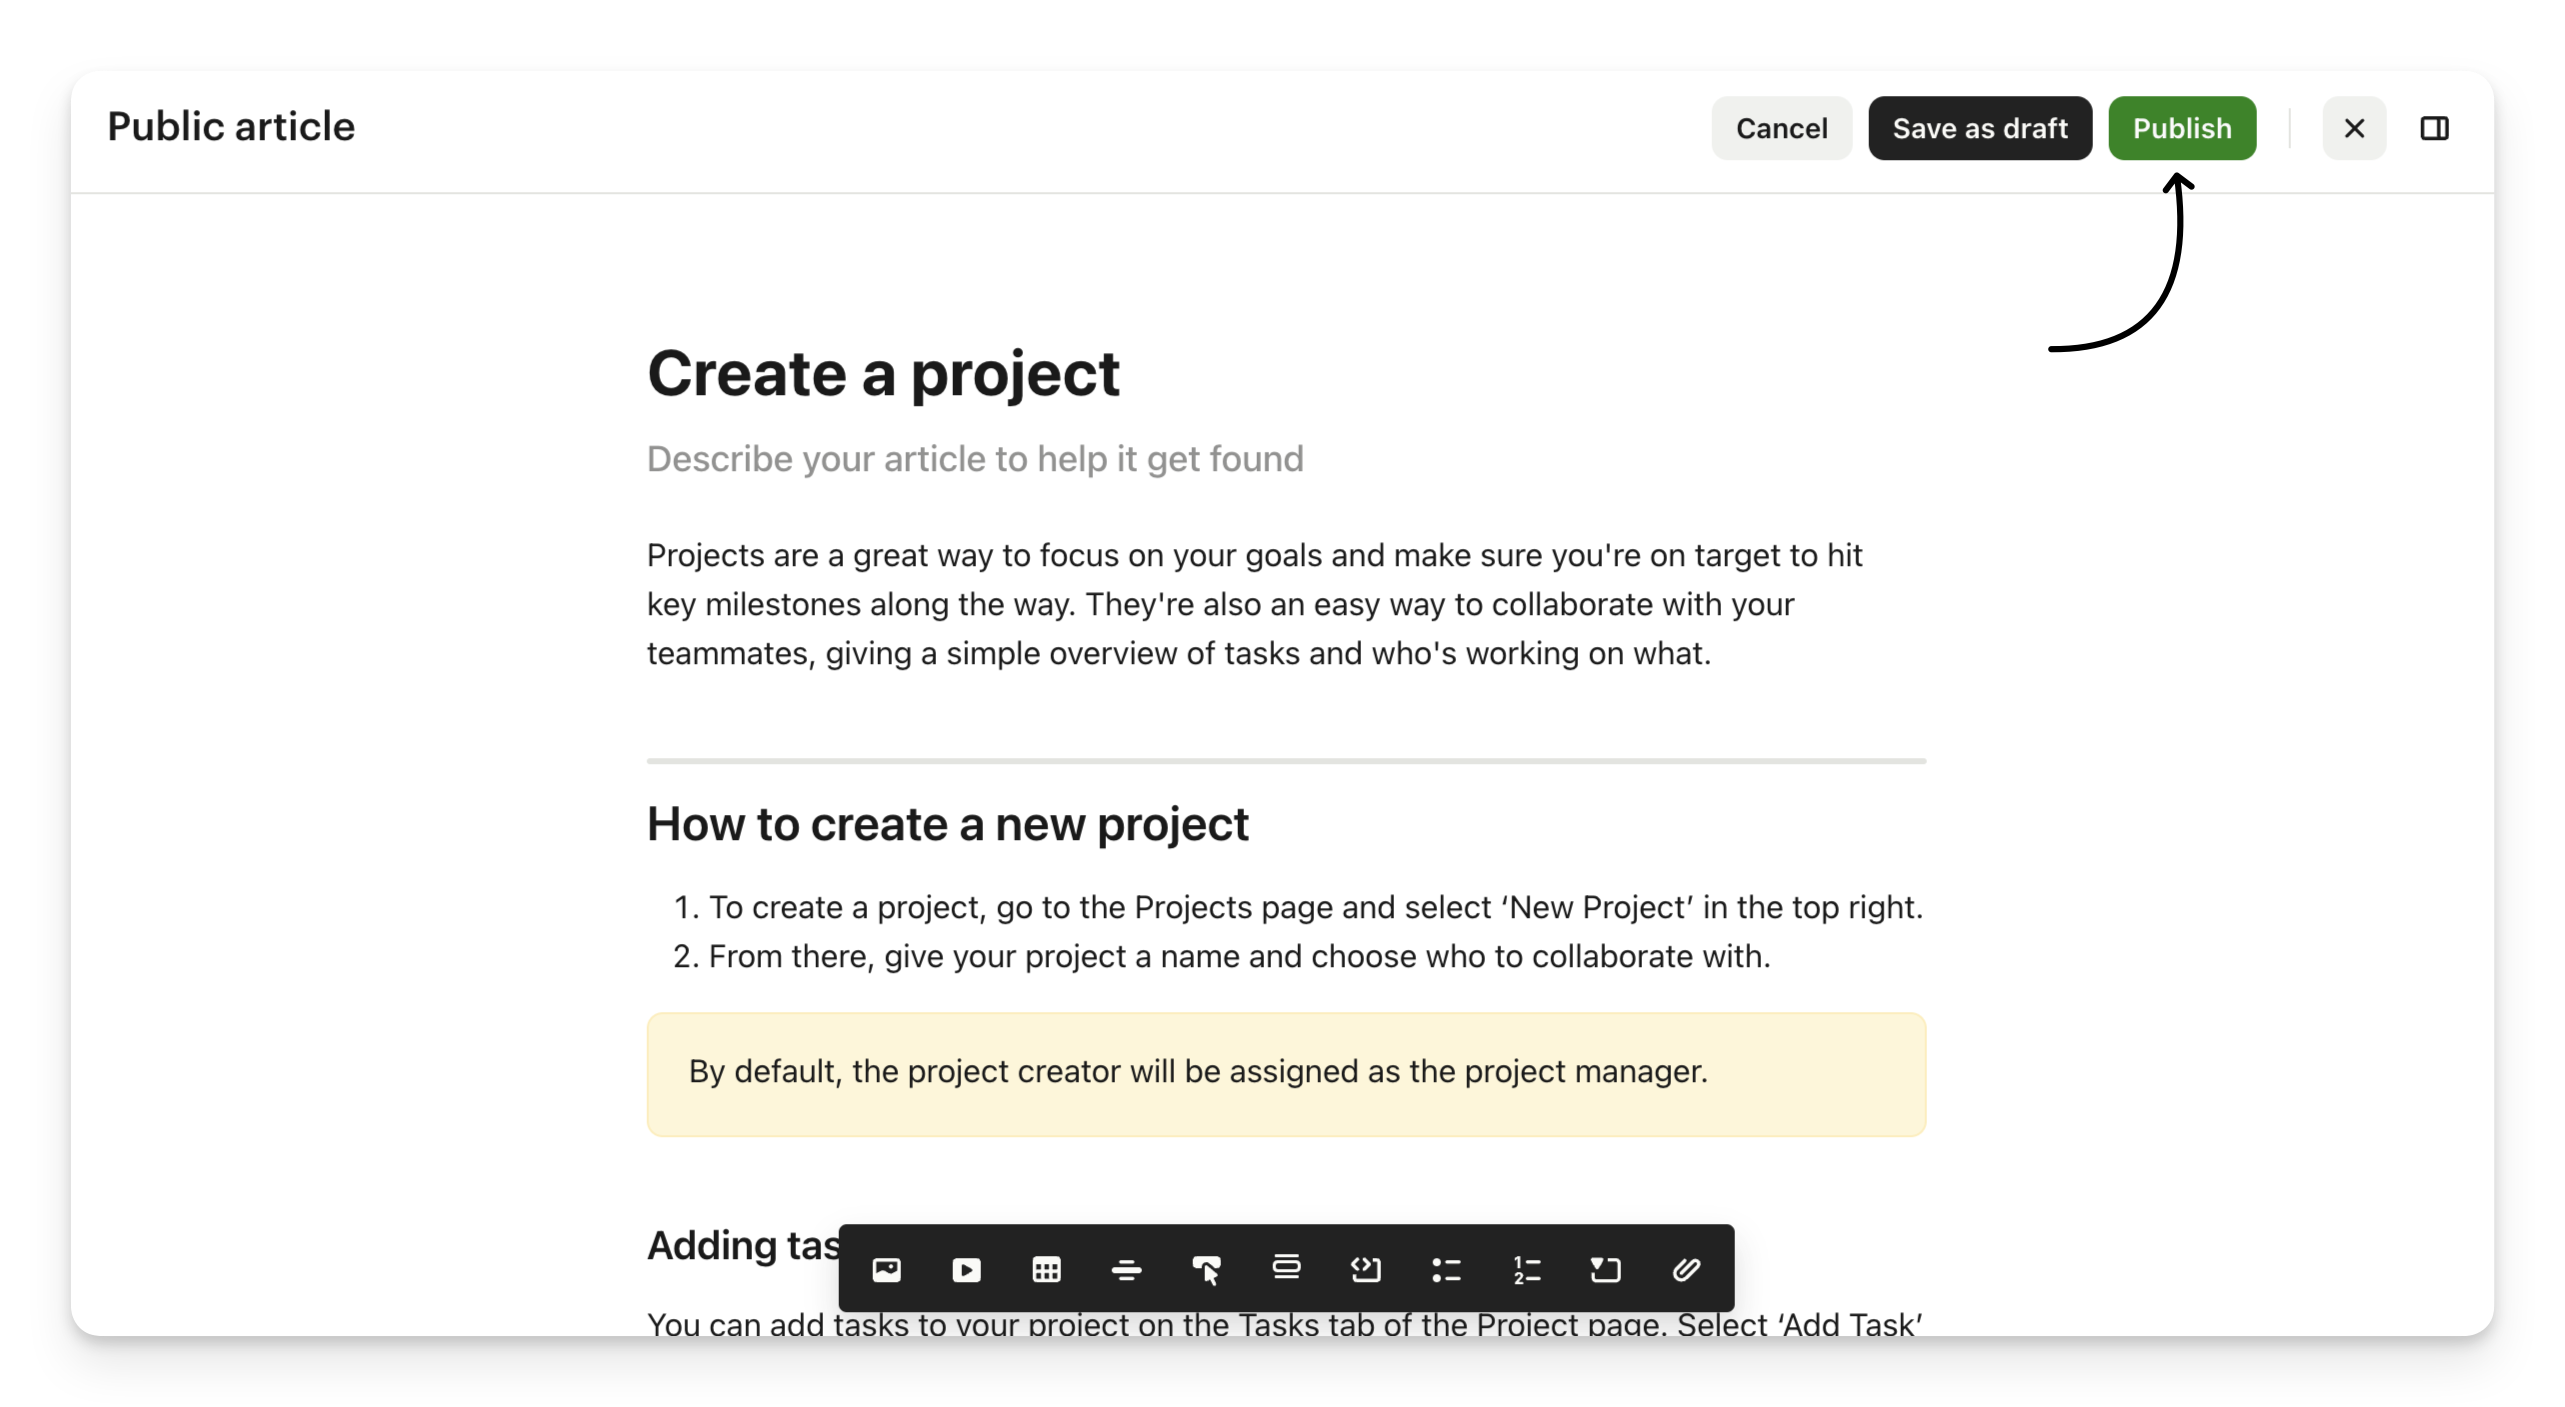The image size is (2565, 1407).
Task: Click inside the yellow callout text
Action: click(1197, 1072)
